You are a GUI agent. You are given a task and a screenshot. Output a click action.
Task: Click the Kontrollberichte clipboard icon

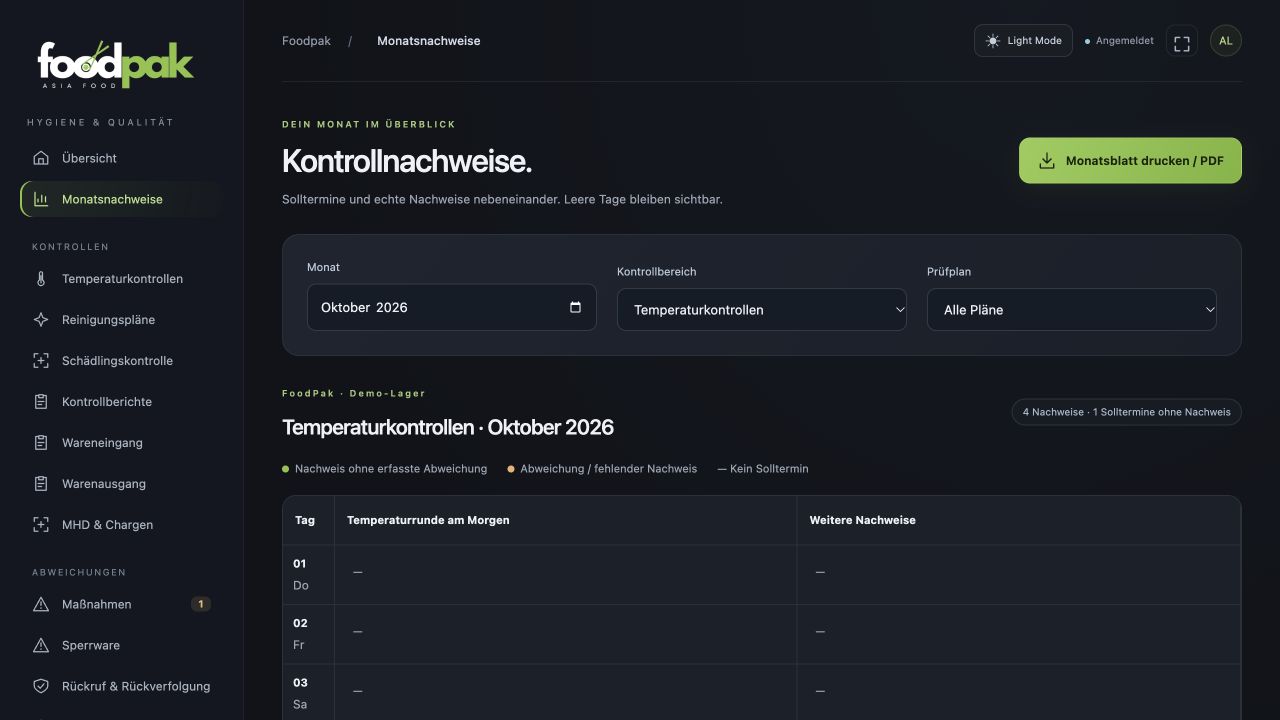point(41,402)
